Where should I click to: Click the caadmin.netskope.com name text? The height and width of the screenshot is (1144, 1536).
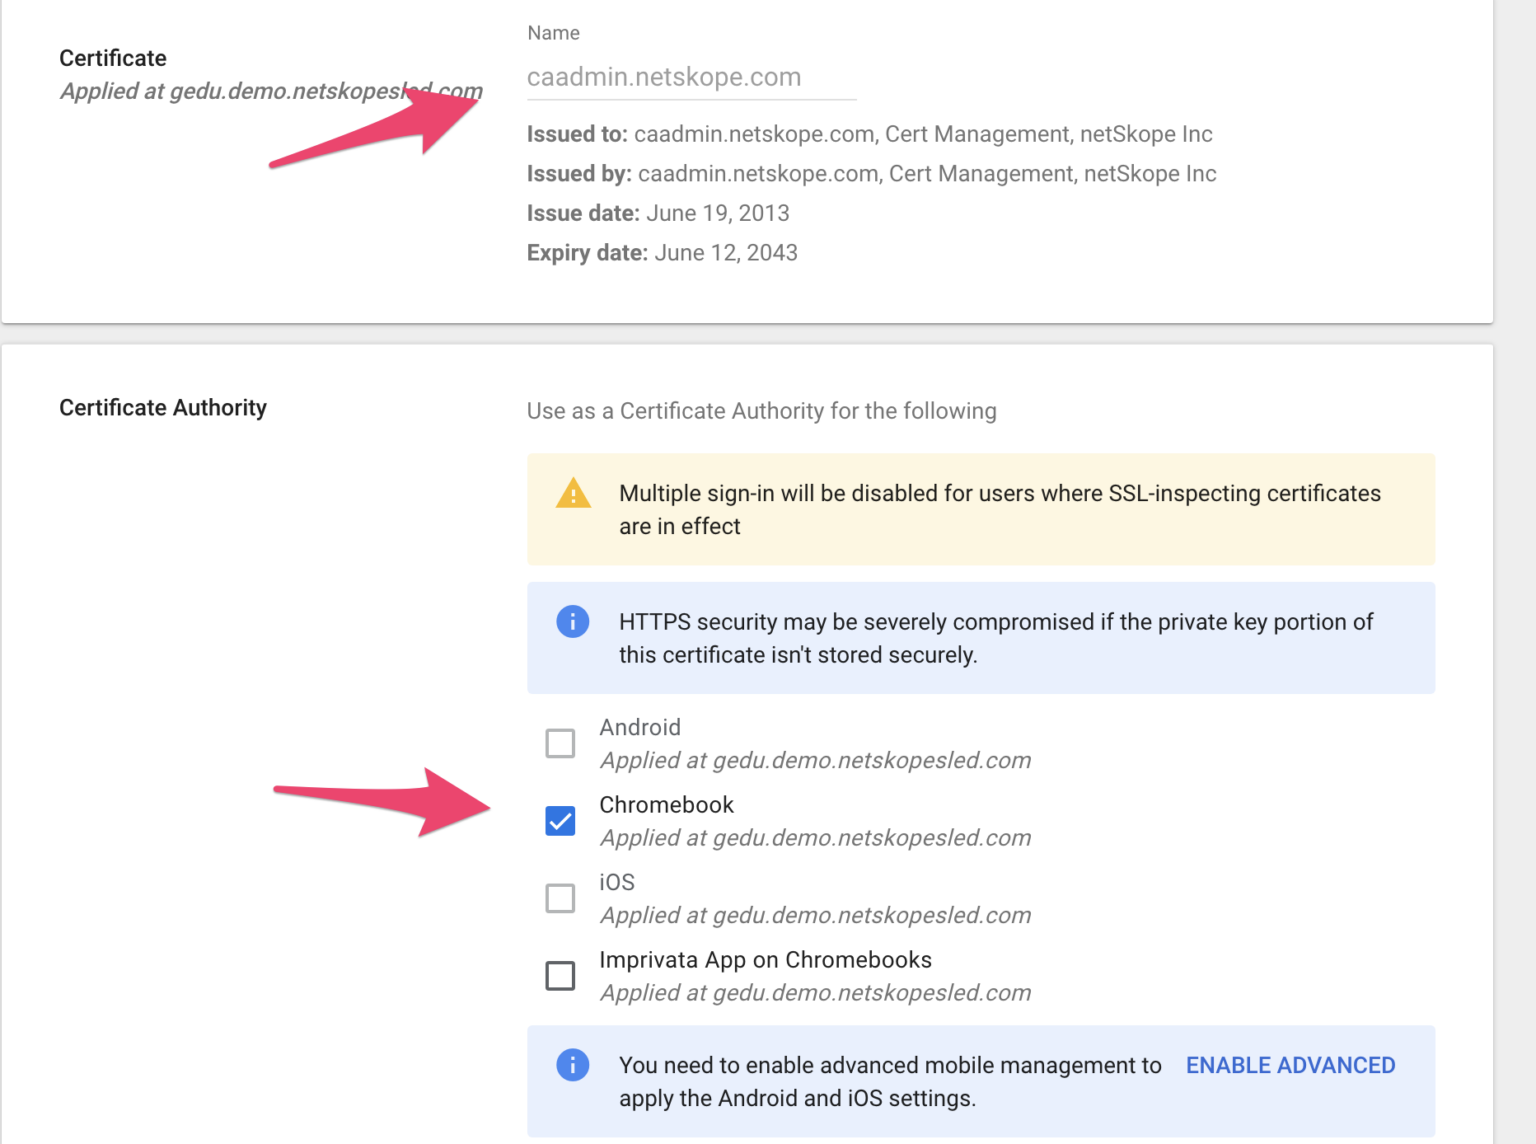[664, 77]
